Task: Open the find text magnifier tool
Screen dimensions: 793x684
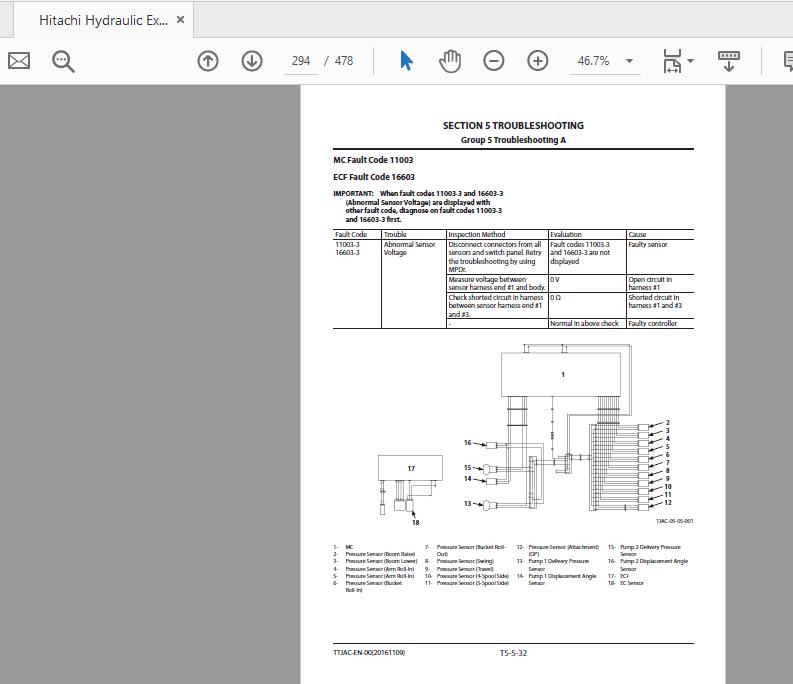Action: click(x=63, y=62)
